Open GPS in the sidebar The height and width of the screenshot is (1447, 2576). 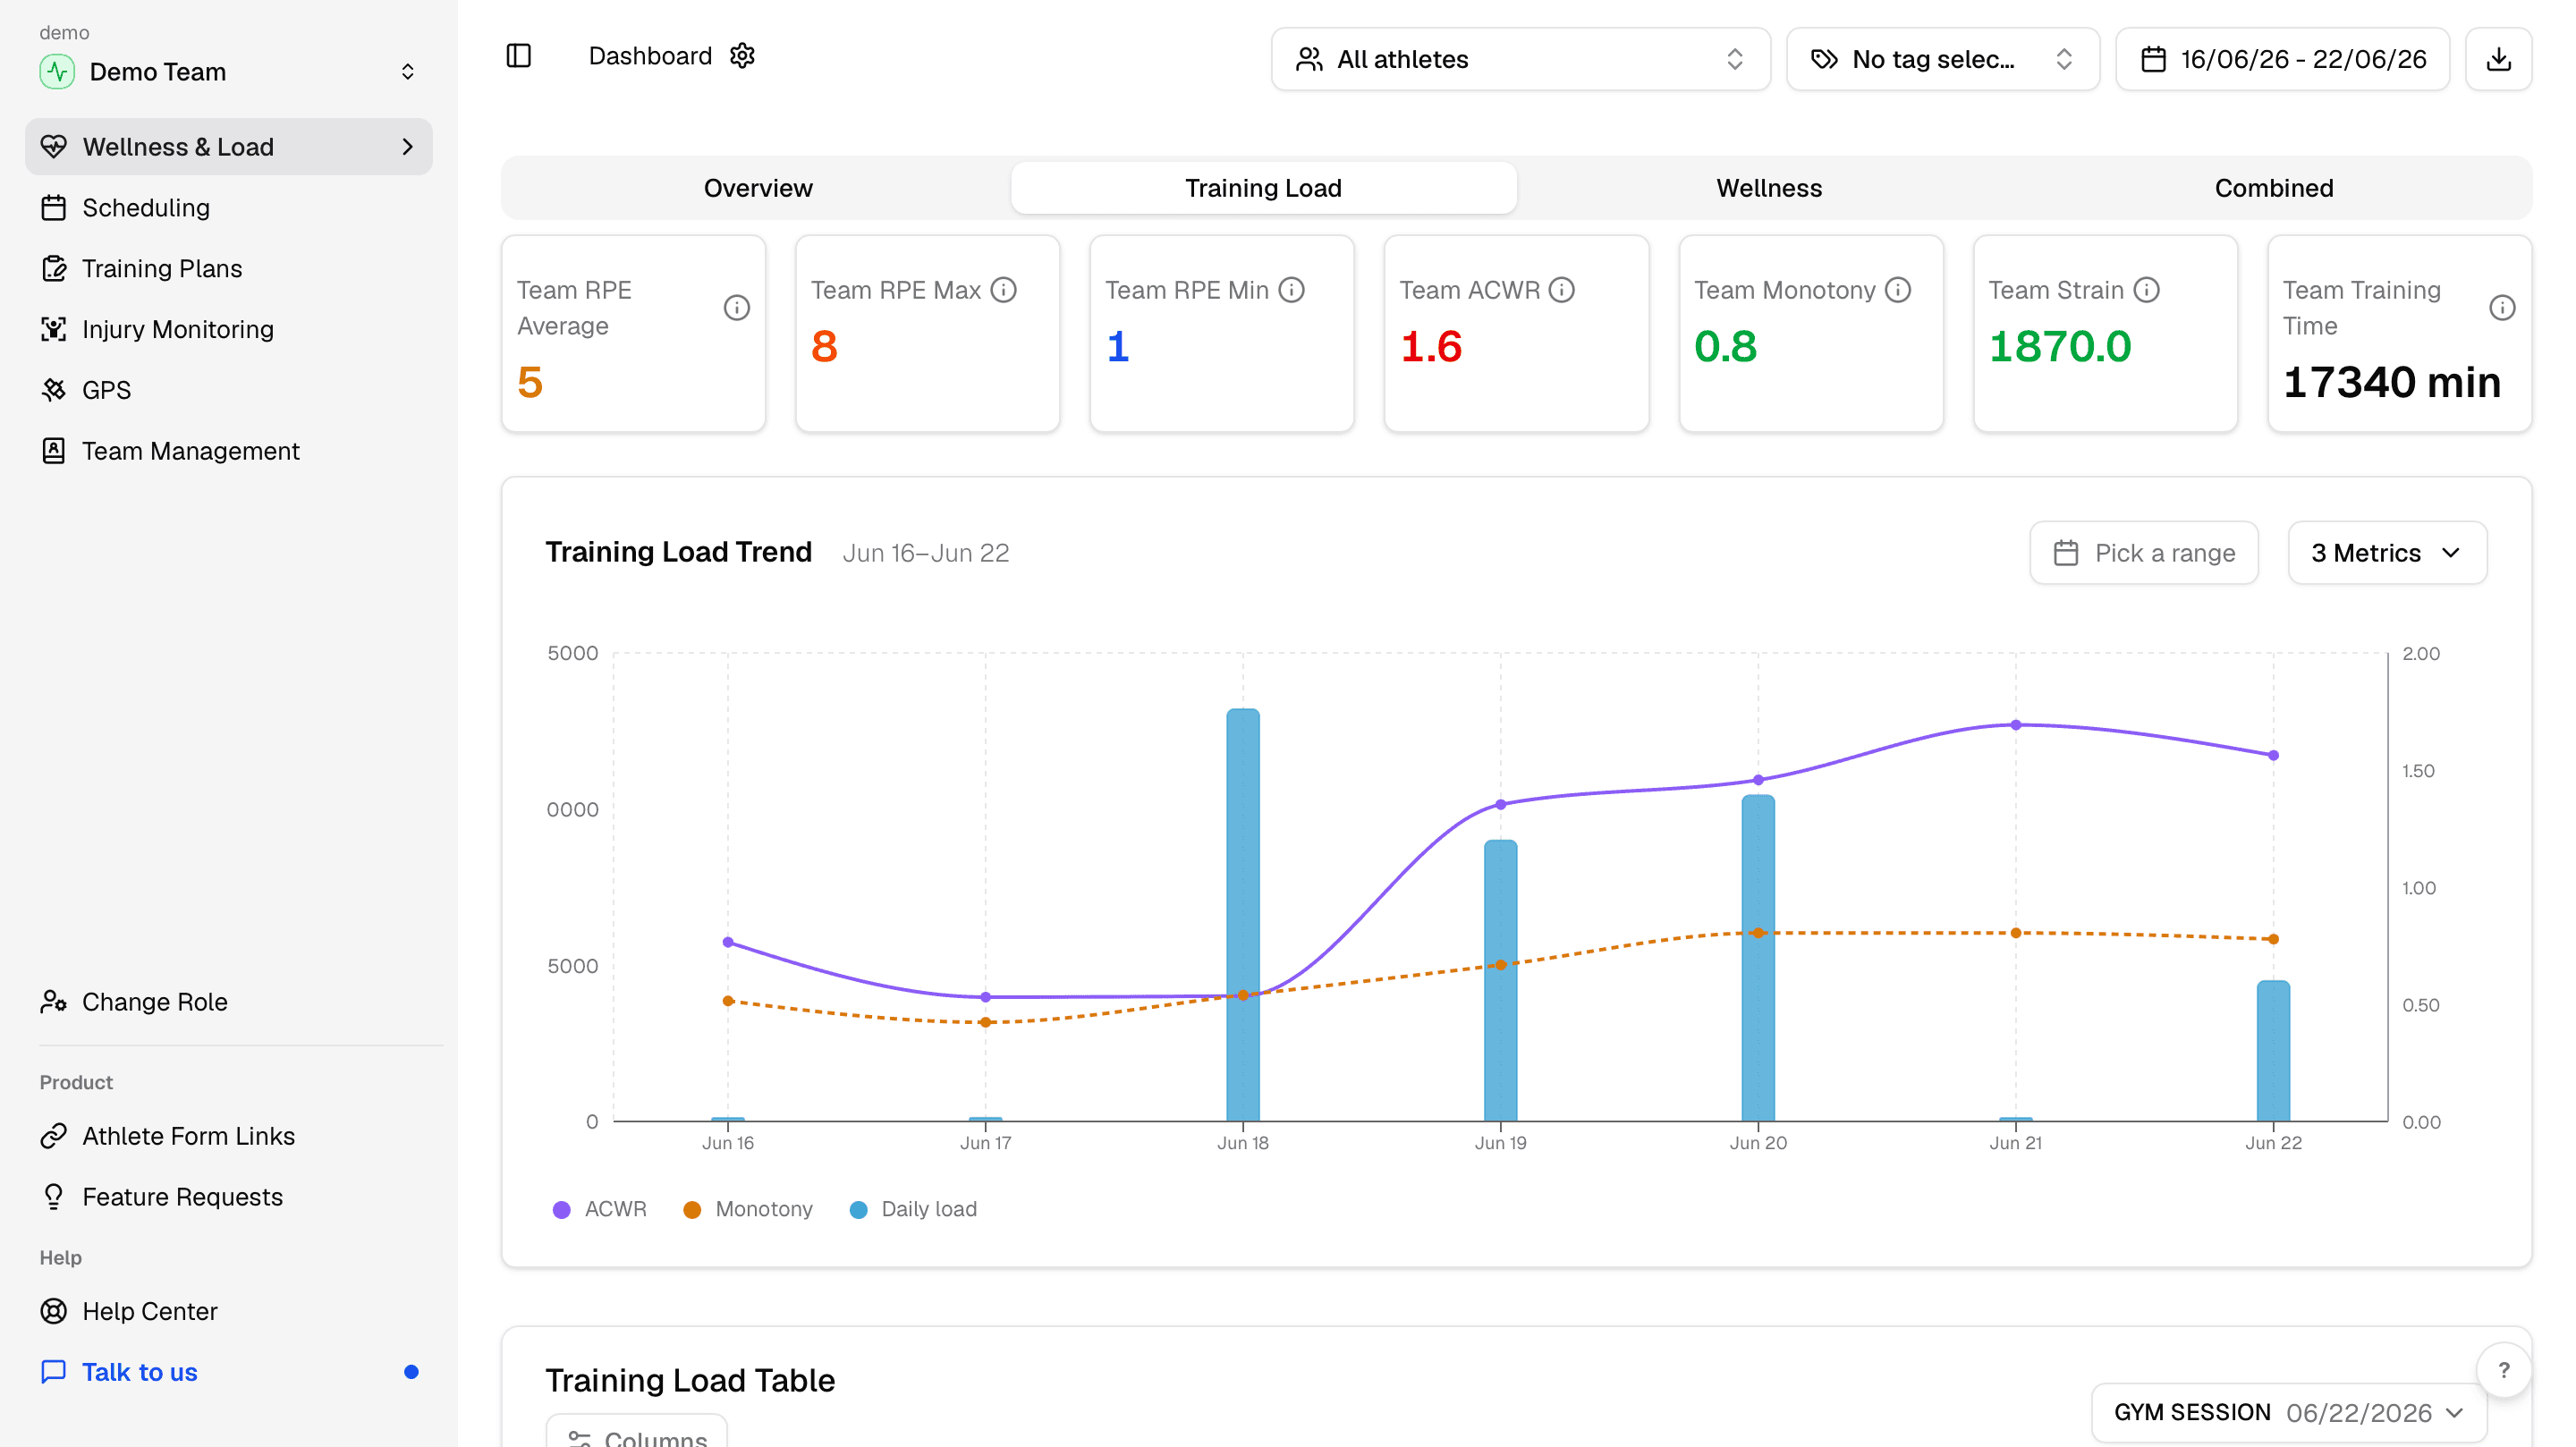click(x=229, y=390)
